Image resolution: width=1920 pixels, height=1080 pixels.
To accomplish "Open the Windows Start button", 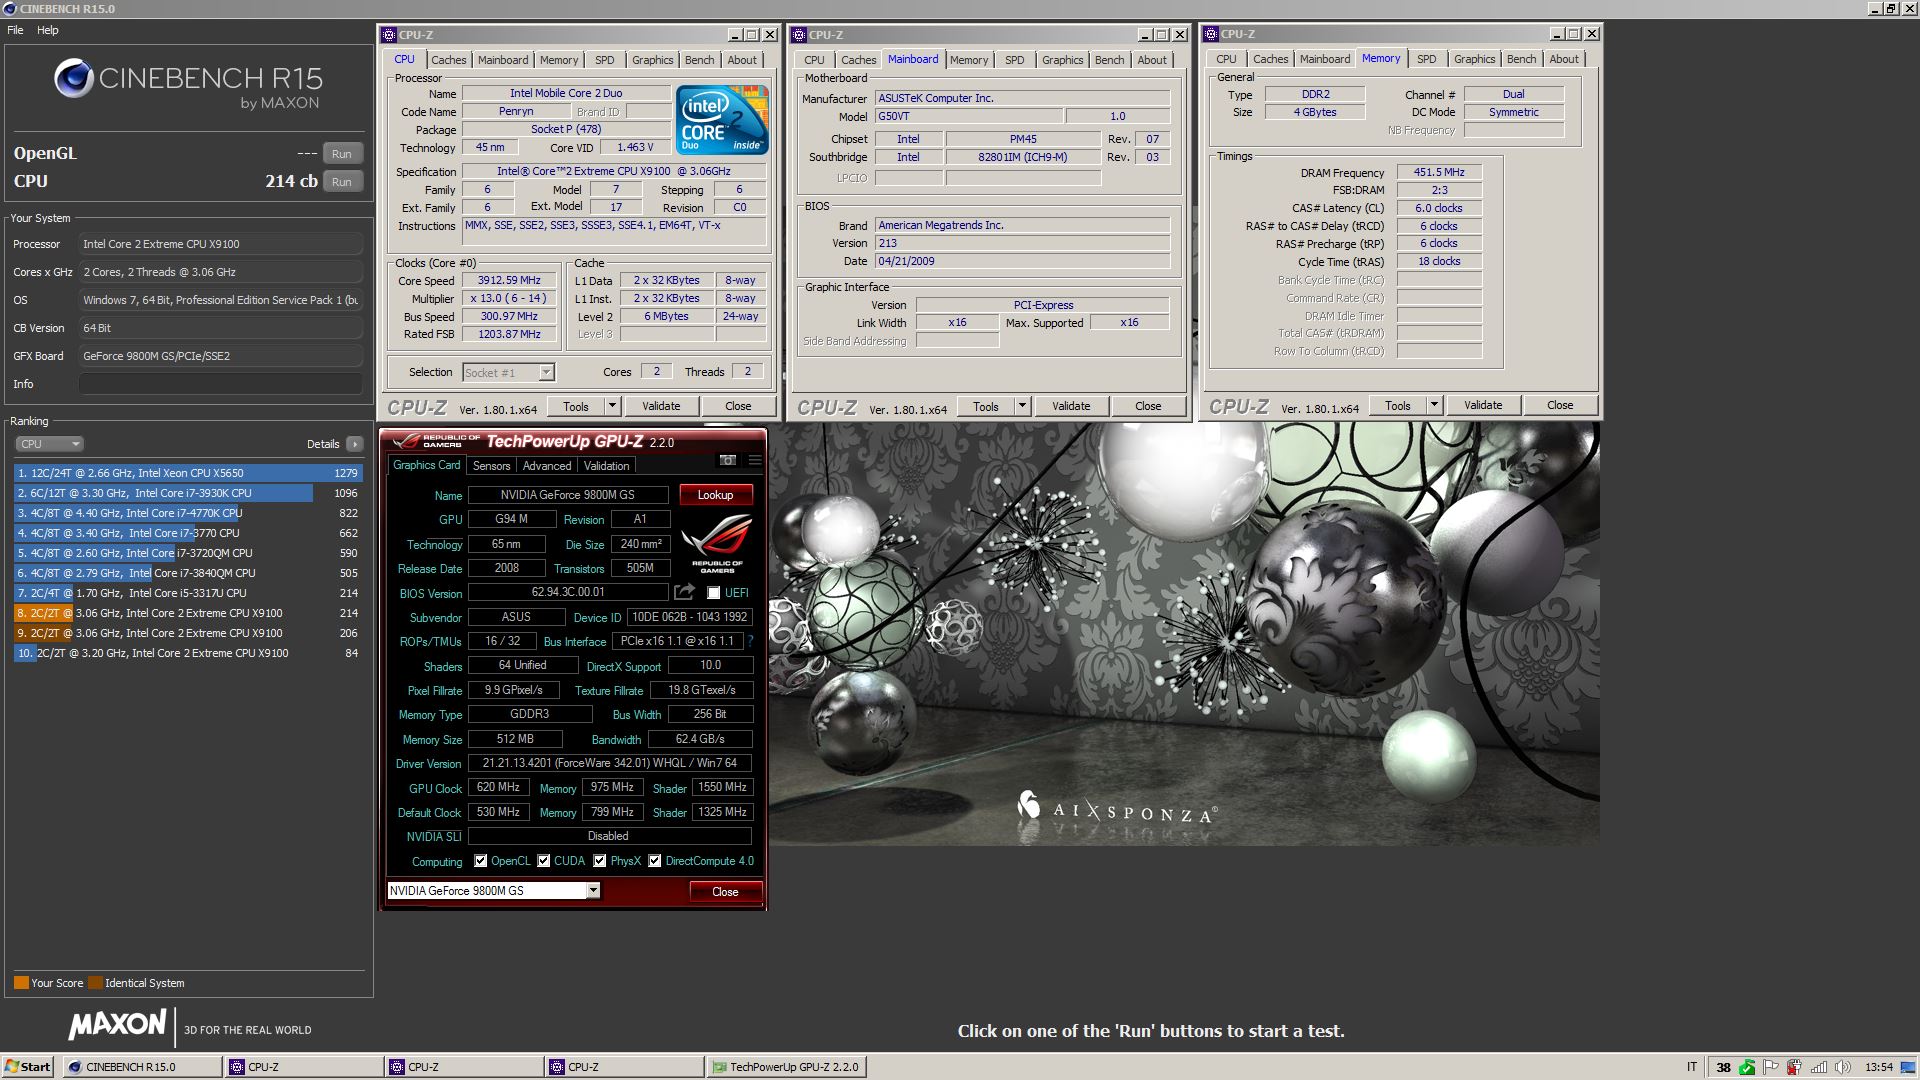I will [28, 1067].
